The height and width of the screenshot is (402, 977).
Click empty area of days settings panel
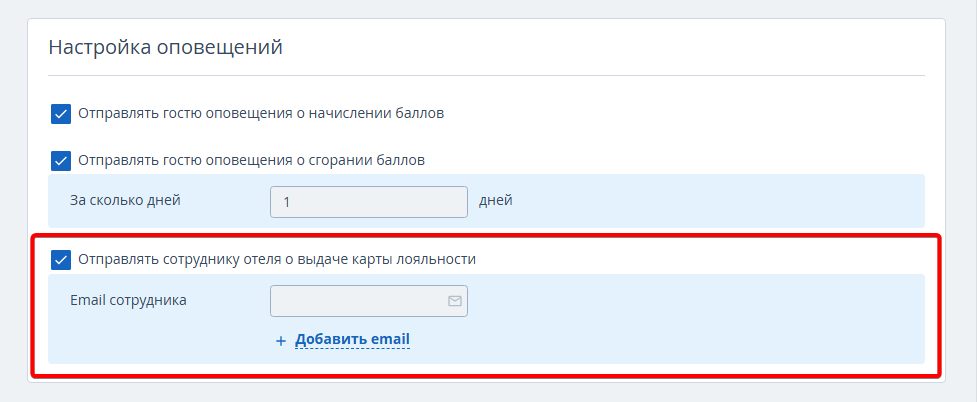point(717,201)
